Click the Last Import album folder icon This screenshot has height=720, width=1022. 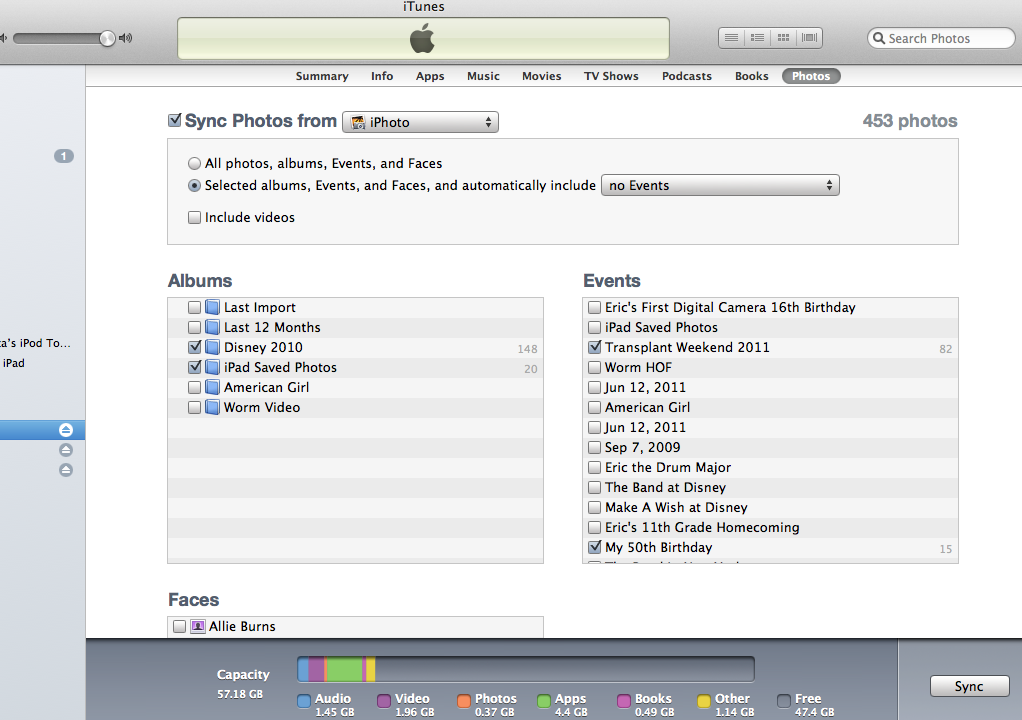[x=212, y=307]
